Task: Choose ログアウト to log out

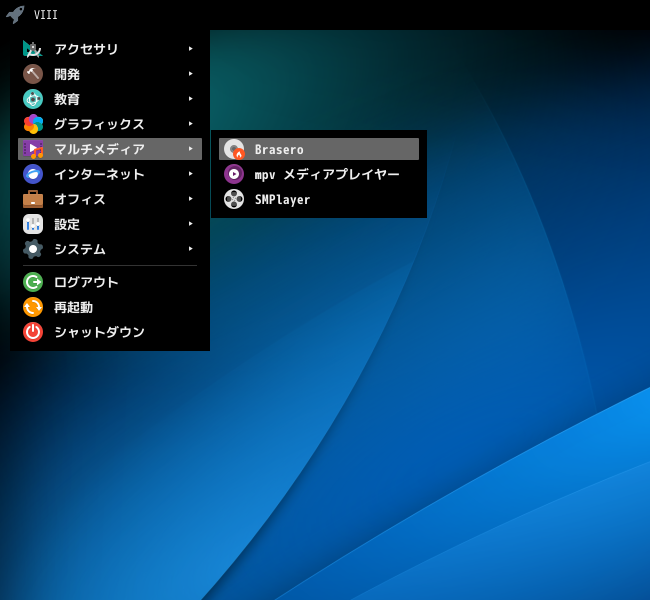Action: [110, 282]
